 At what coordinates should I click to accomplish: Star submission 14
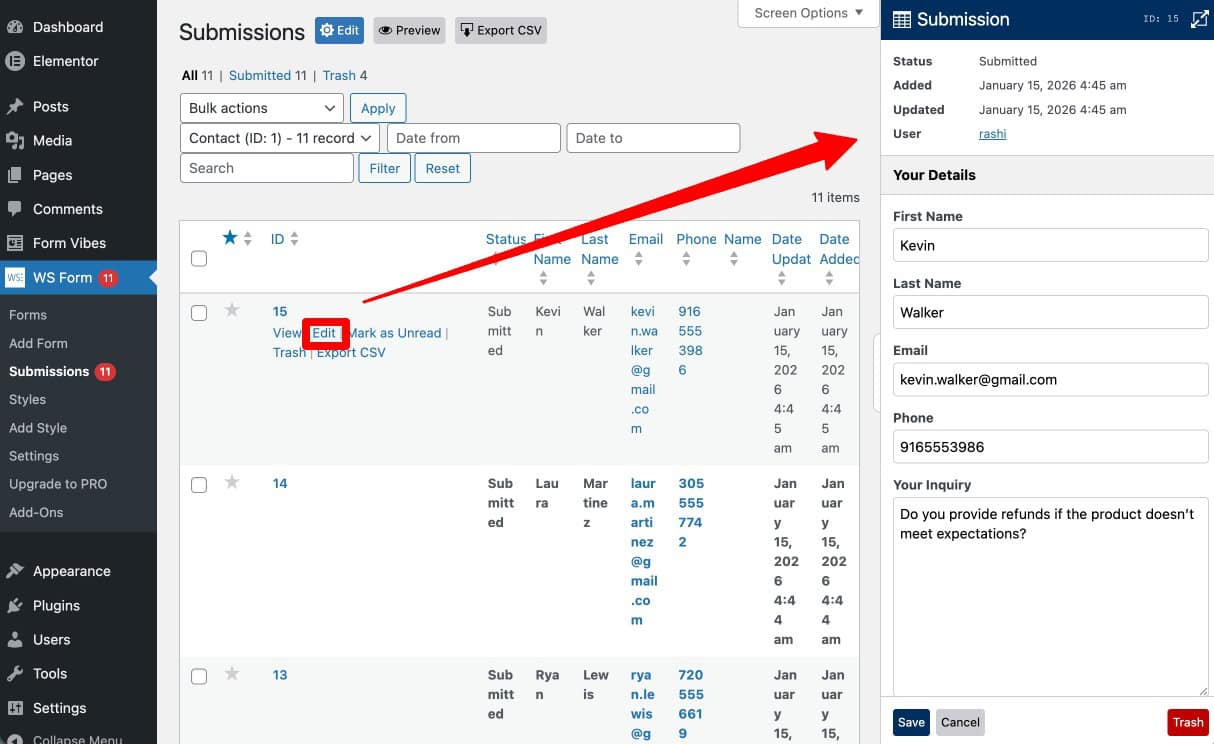click(x=232, y=482)
